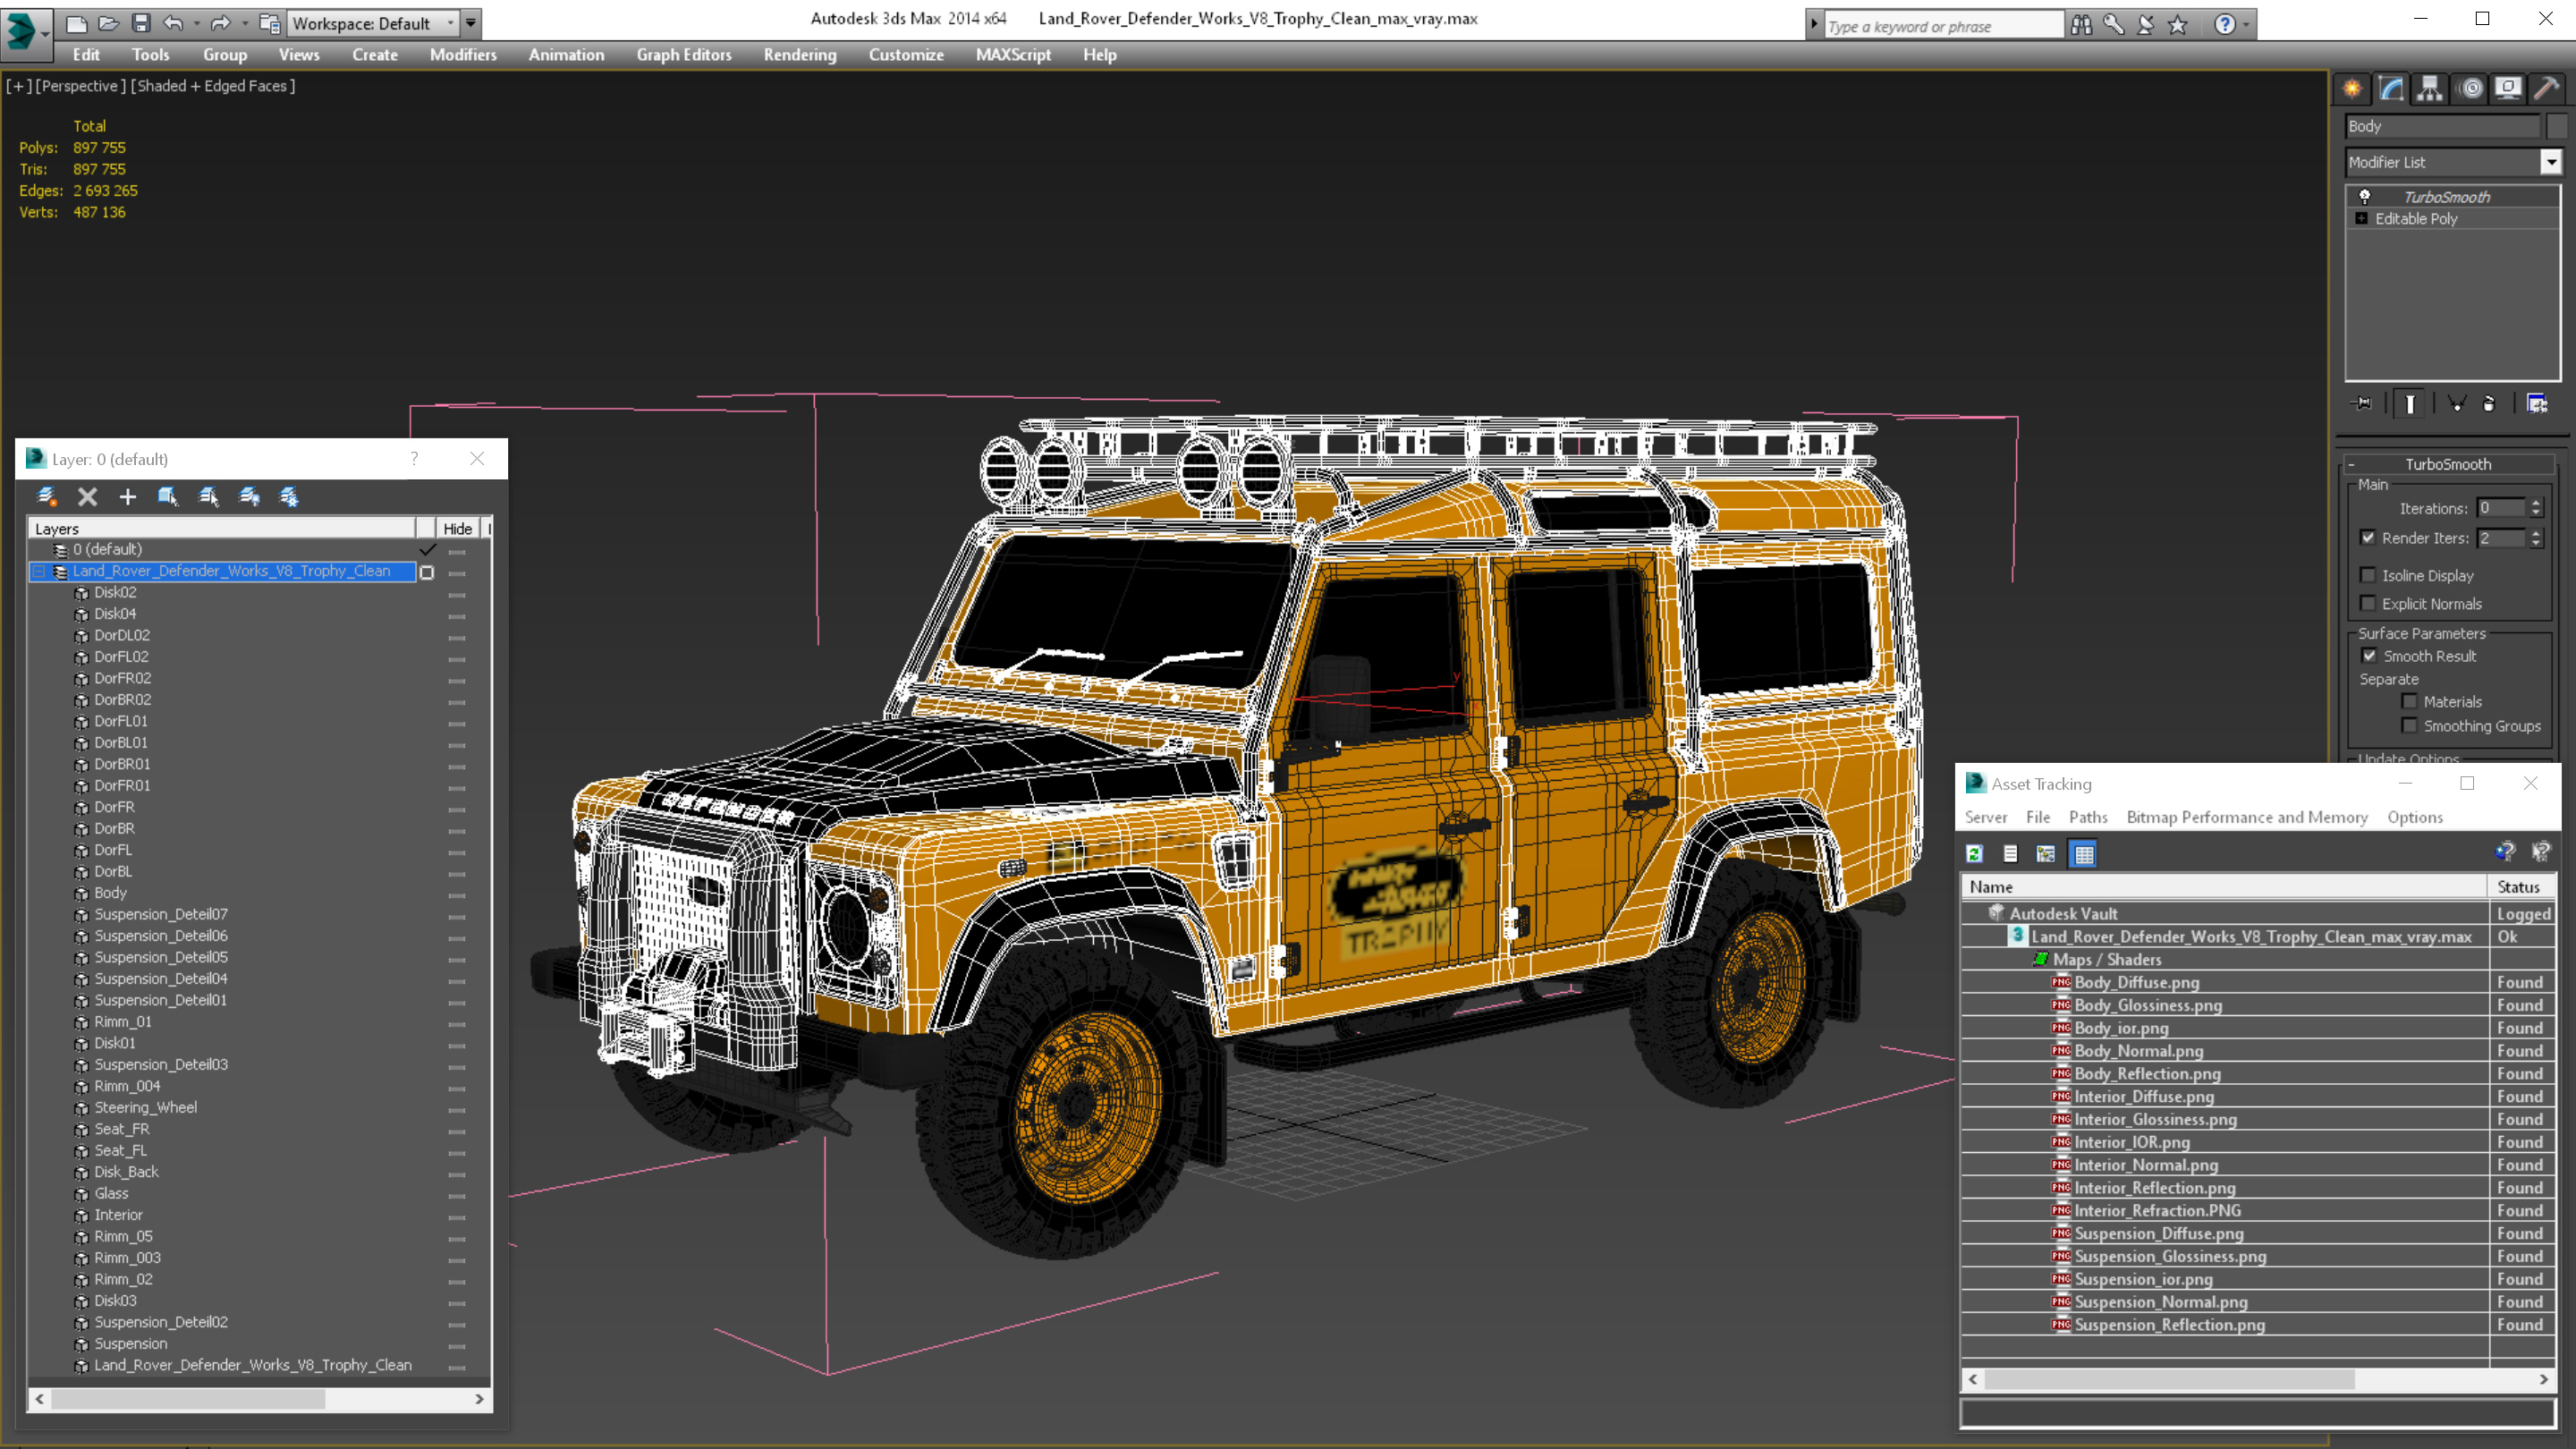Select Body_Diffuse.png in Asset Tracking

point(2136,982)
